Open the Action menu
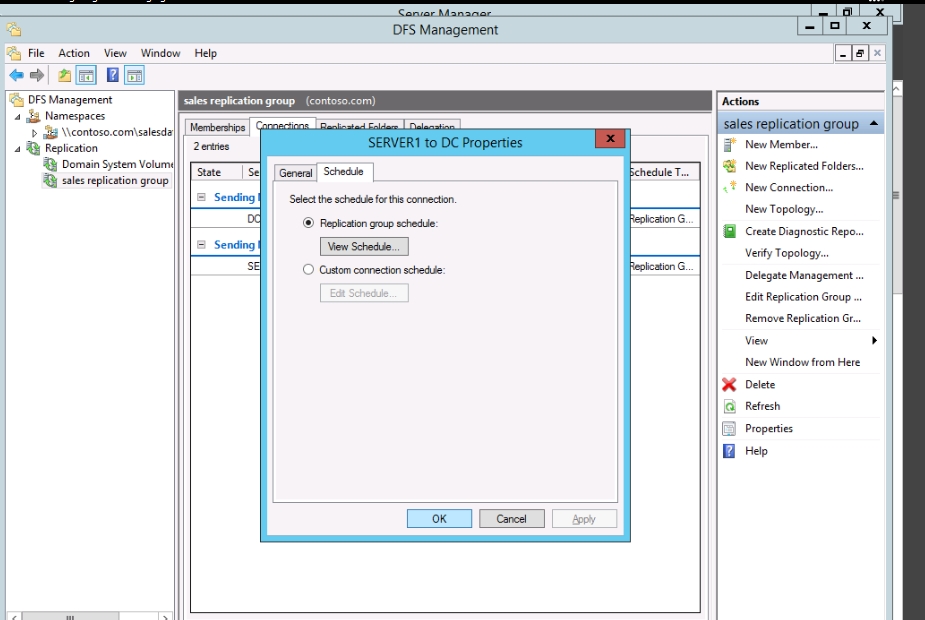 (x=73, y=53)
